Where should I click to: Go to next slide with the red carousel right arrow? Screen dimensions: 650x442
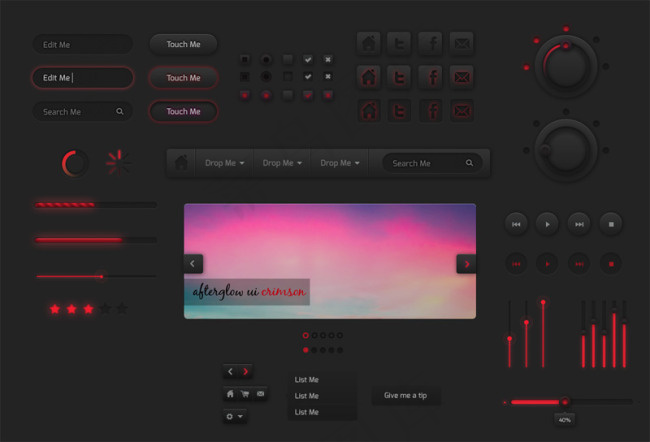466,264
